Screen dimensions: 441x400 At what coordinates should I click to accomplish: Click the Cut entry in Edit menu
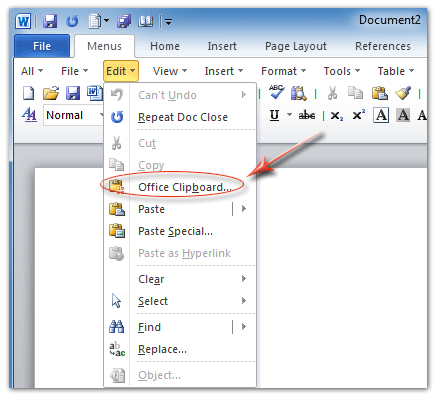180,143
